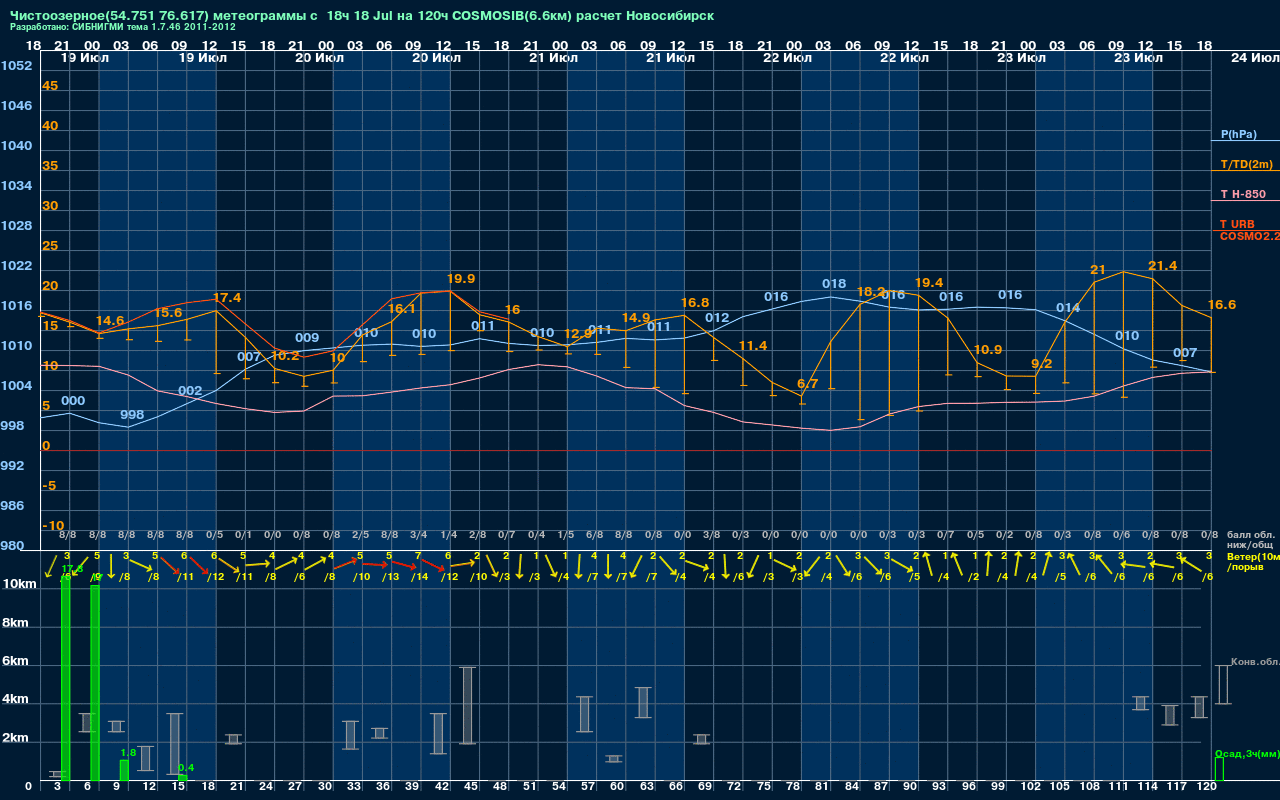Click the 10.2 temperature value
Image resolution: width=1280 pixels, height=800 pixels.
pyautogui.click(x=285, y=356)
